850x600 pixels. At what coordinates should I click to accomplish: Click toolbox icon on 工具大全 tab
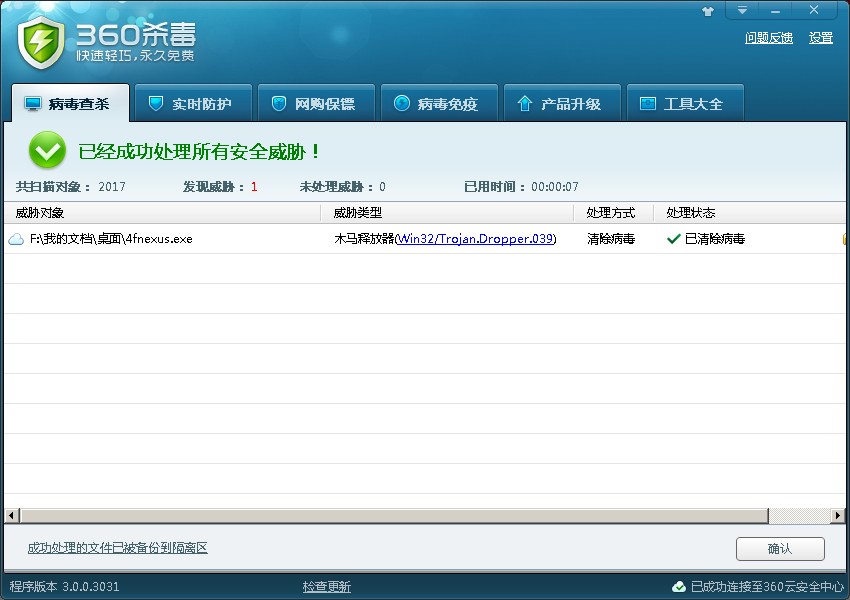(x=648, y=103)
